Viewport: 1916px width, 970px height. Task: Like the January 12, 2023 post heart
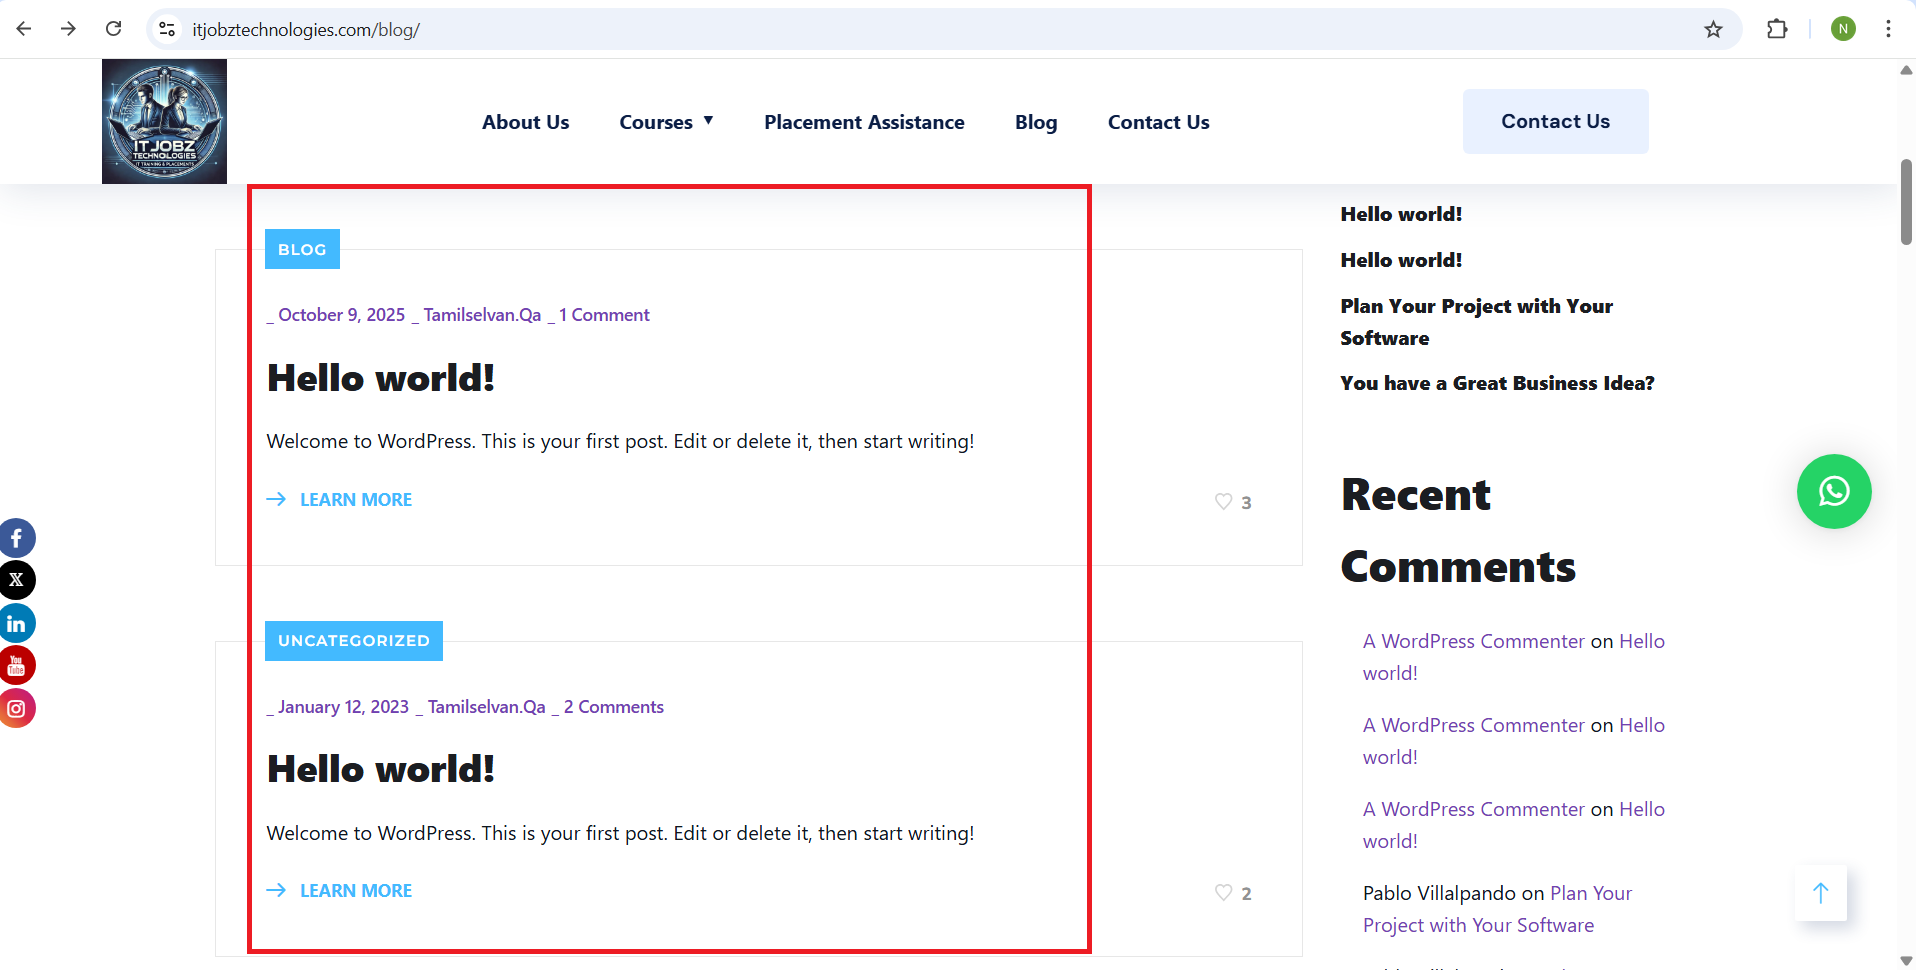pyautogui.click(x=1223, y=892)
